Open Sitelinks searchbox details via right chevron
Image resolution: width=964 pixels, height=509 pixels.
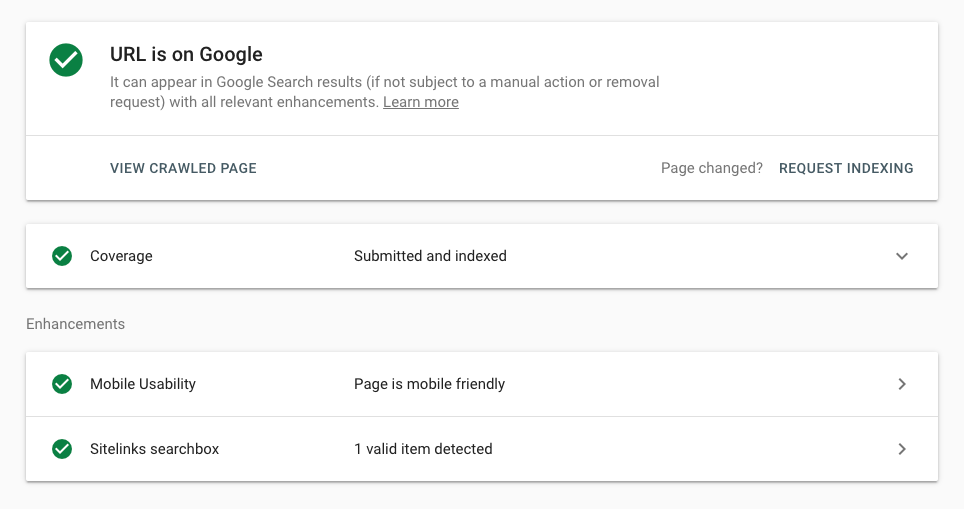coord(902,449)
